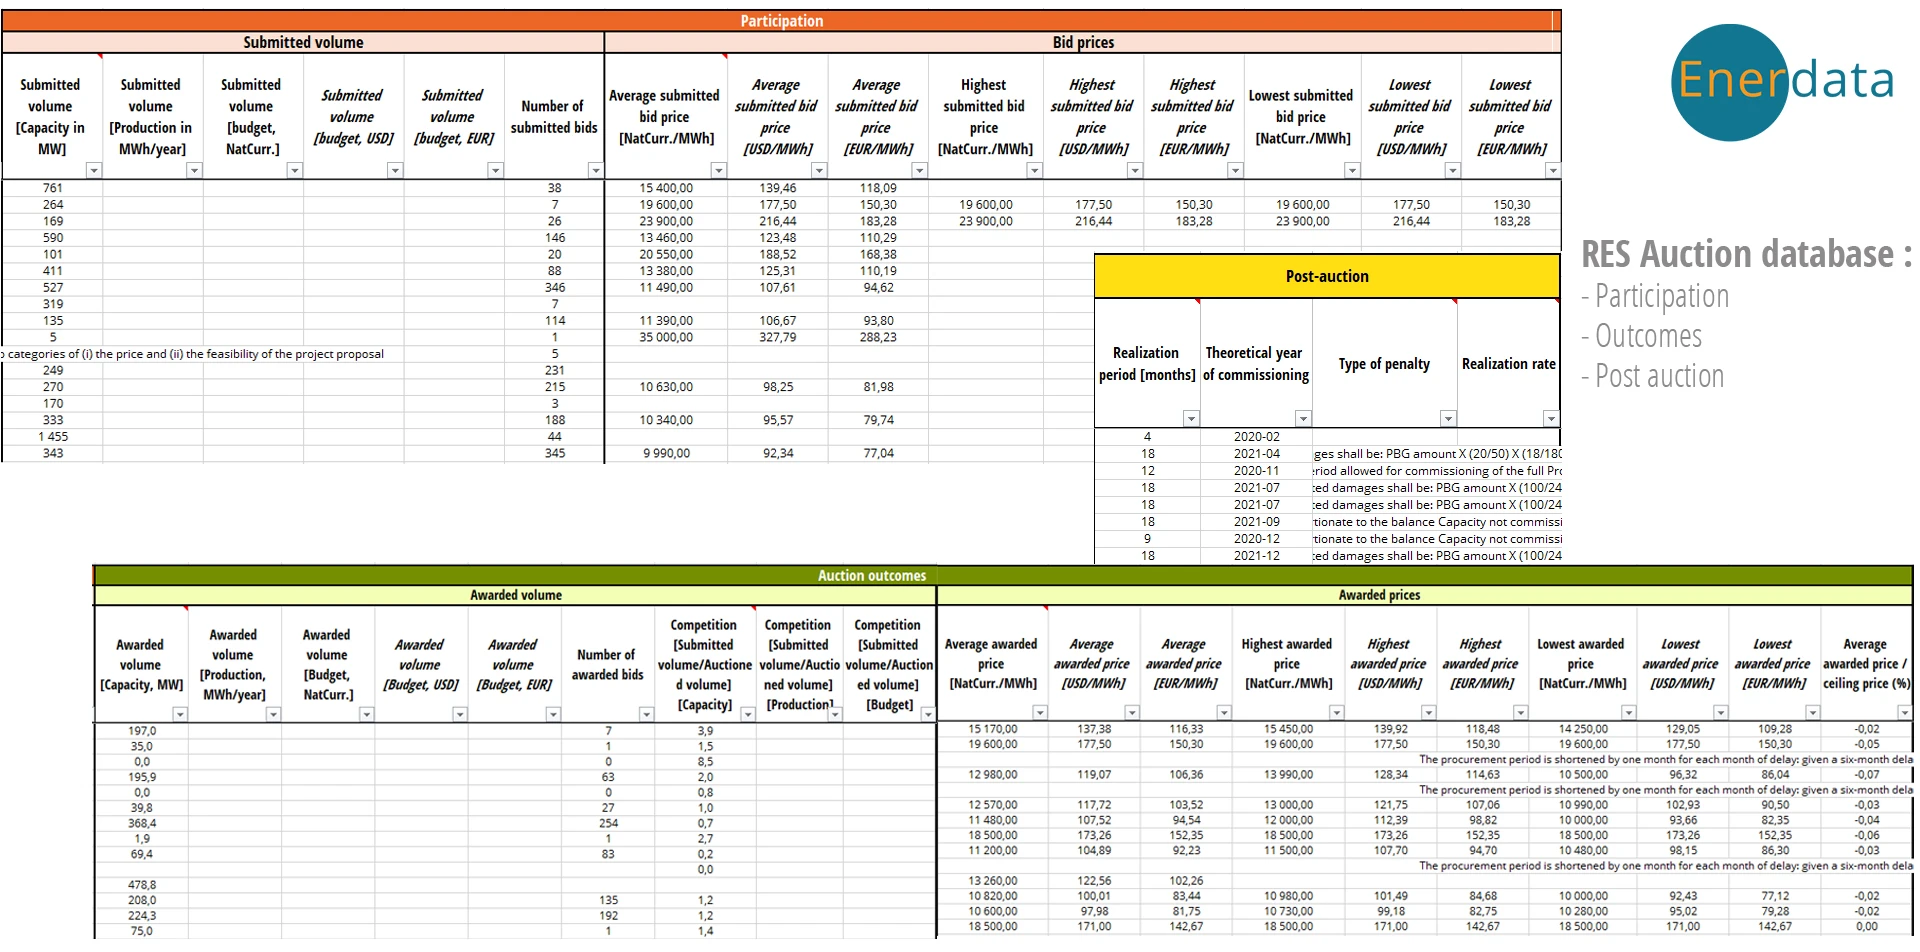The image size is (1920, 952).
Task: Open filter for Average submitted bid price [EUR/MWh]
Action: click(919, 171)
